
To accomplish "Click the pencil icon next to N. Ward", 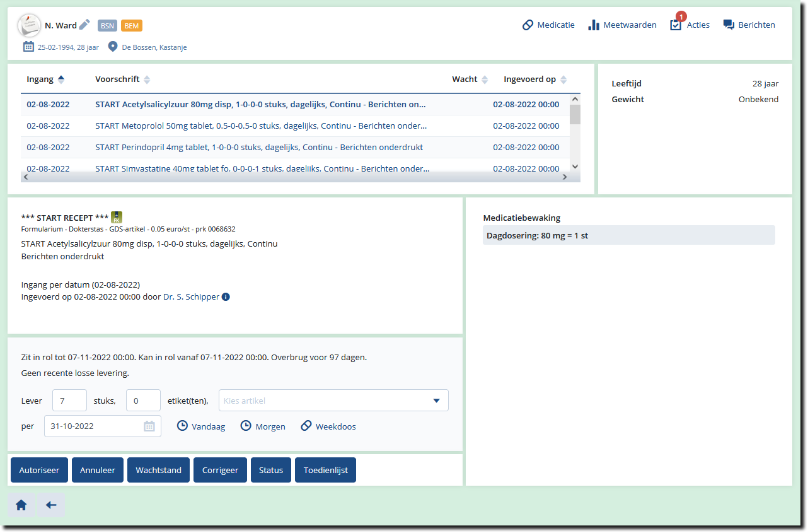I will click(x=84, y=25).
